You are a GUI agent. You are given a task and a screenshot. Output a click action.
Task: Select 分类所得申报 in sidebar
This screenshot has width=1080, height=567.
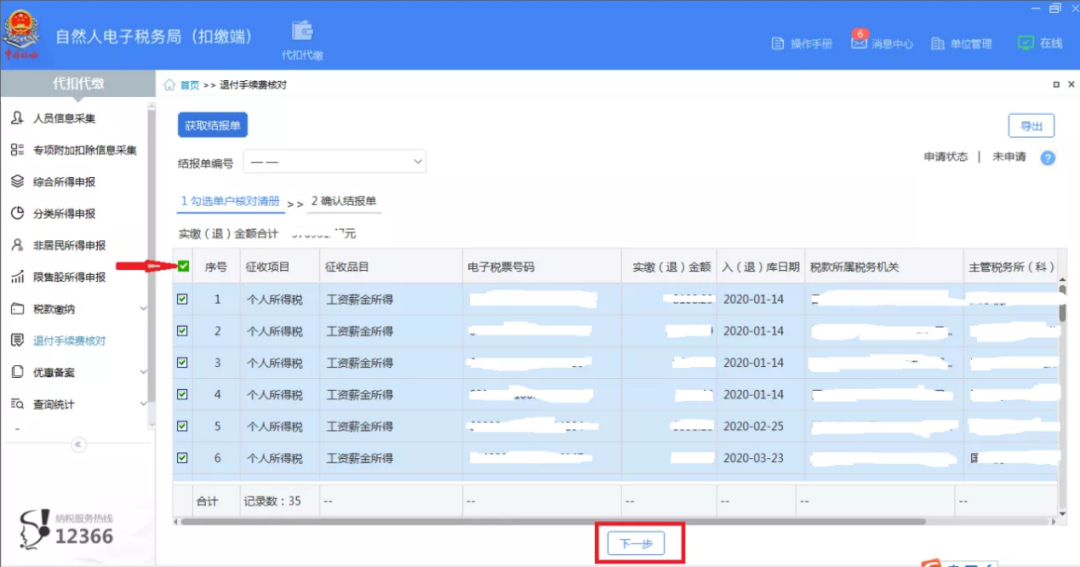point(64,214)
